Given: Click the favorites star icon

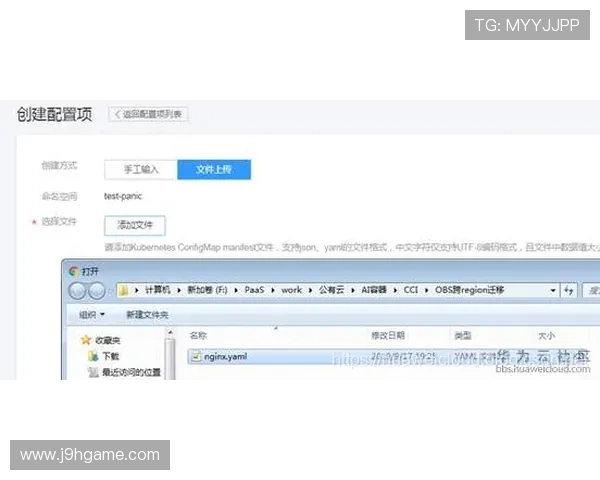Looking at the screenshot, I should click(86, 340).
